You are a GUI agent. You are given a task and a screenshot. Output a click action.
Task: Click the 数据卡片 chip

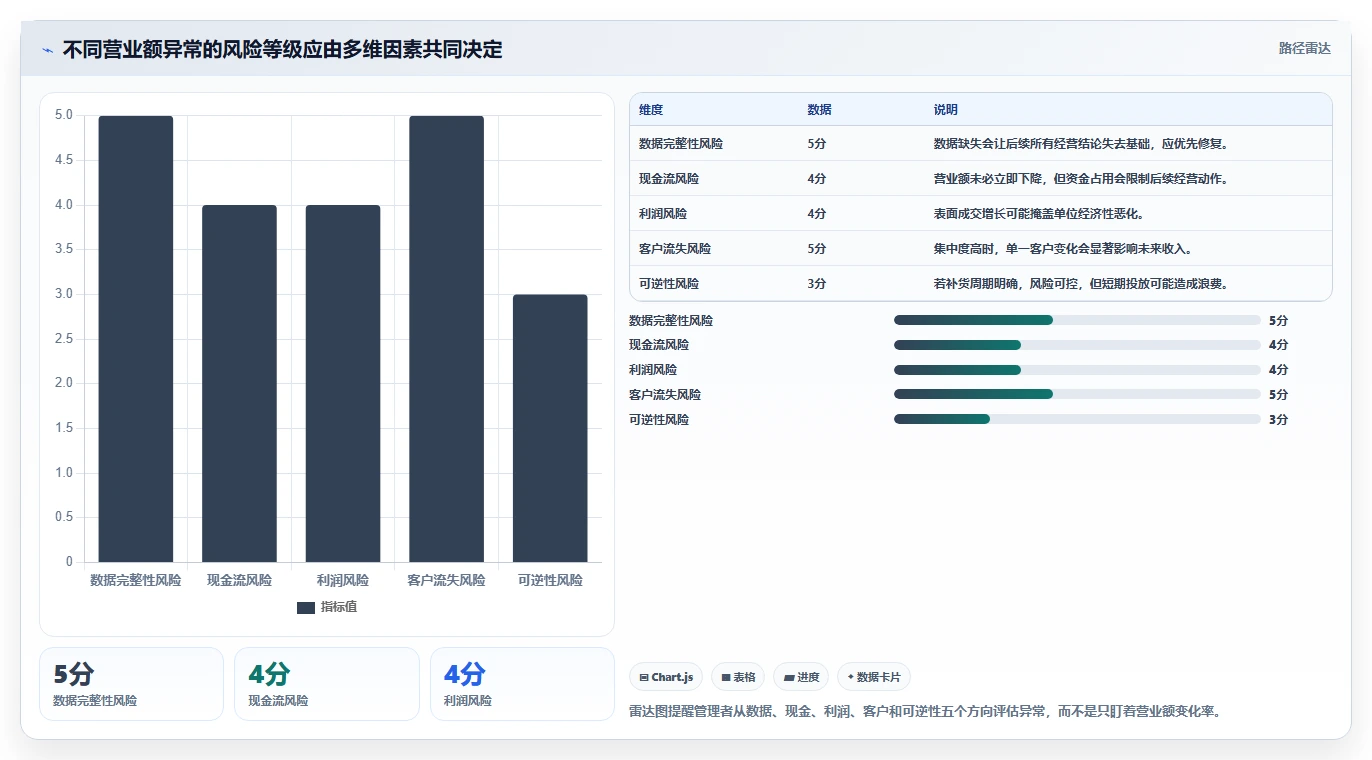tap(874, 677)
